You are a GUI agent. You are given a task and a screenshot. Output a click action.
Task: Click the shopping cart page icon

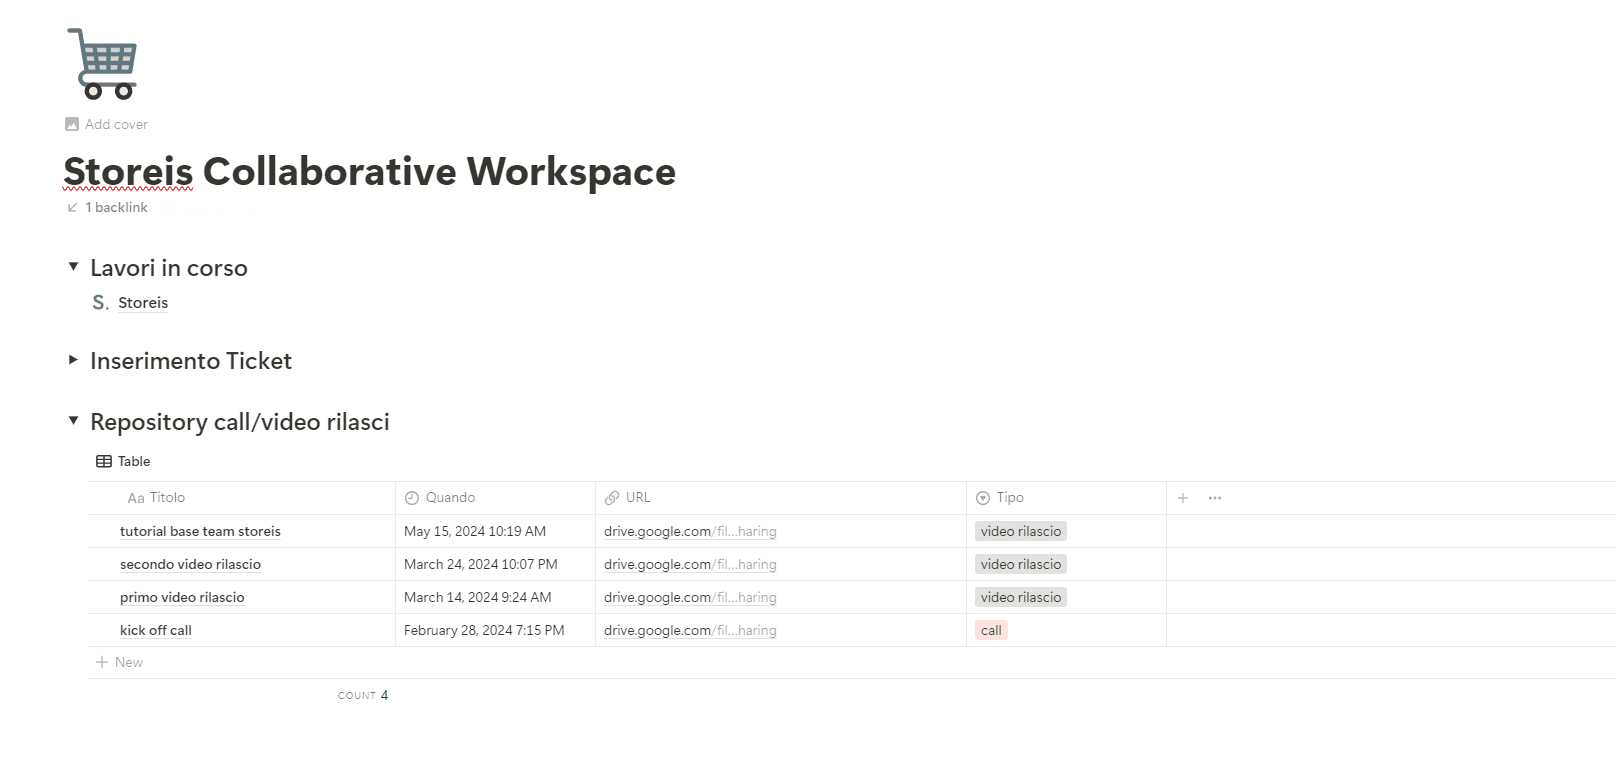coord(102,63)
